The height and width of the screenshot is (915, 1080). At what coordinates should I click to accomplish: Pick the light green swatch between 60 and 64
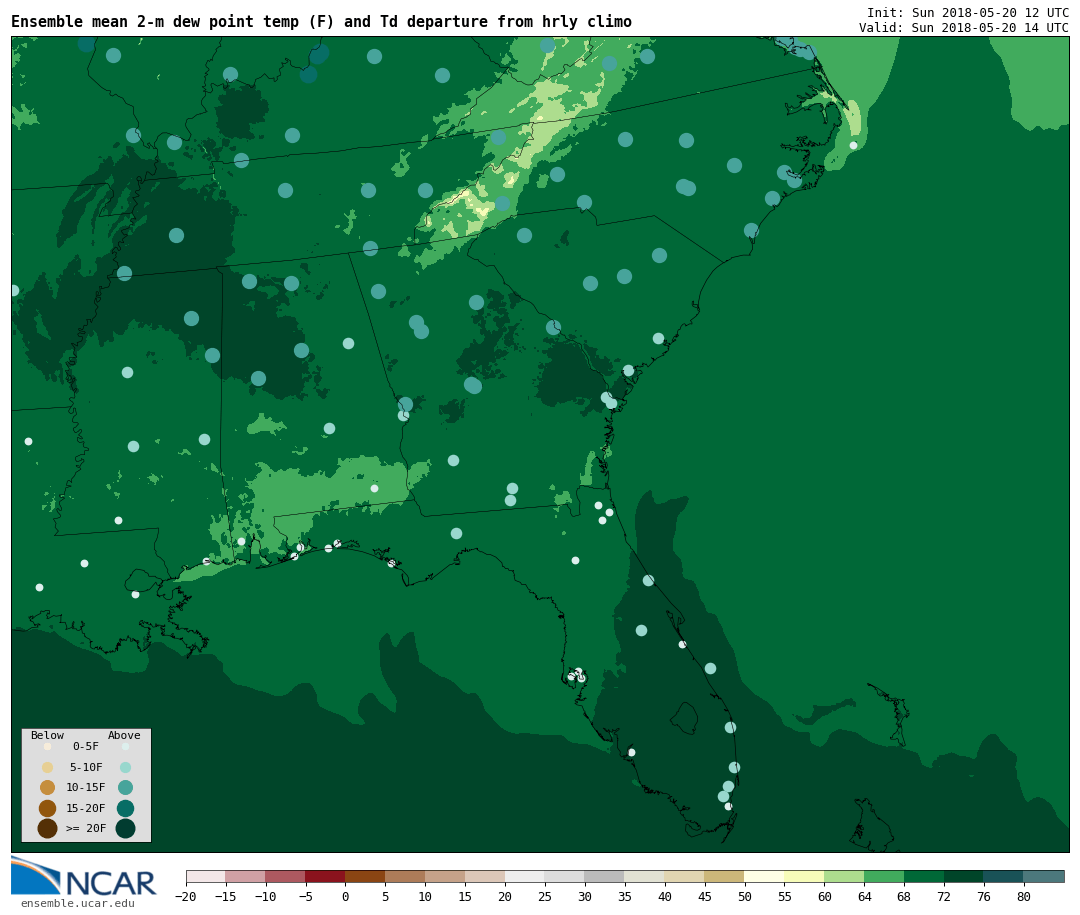pos(844,876)
